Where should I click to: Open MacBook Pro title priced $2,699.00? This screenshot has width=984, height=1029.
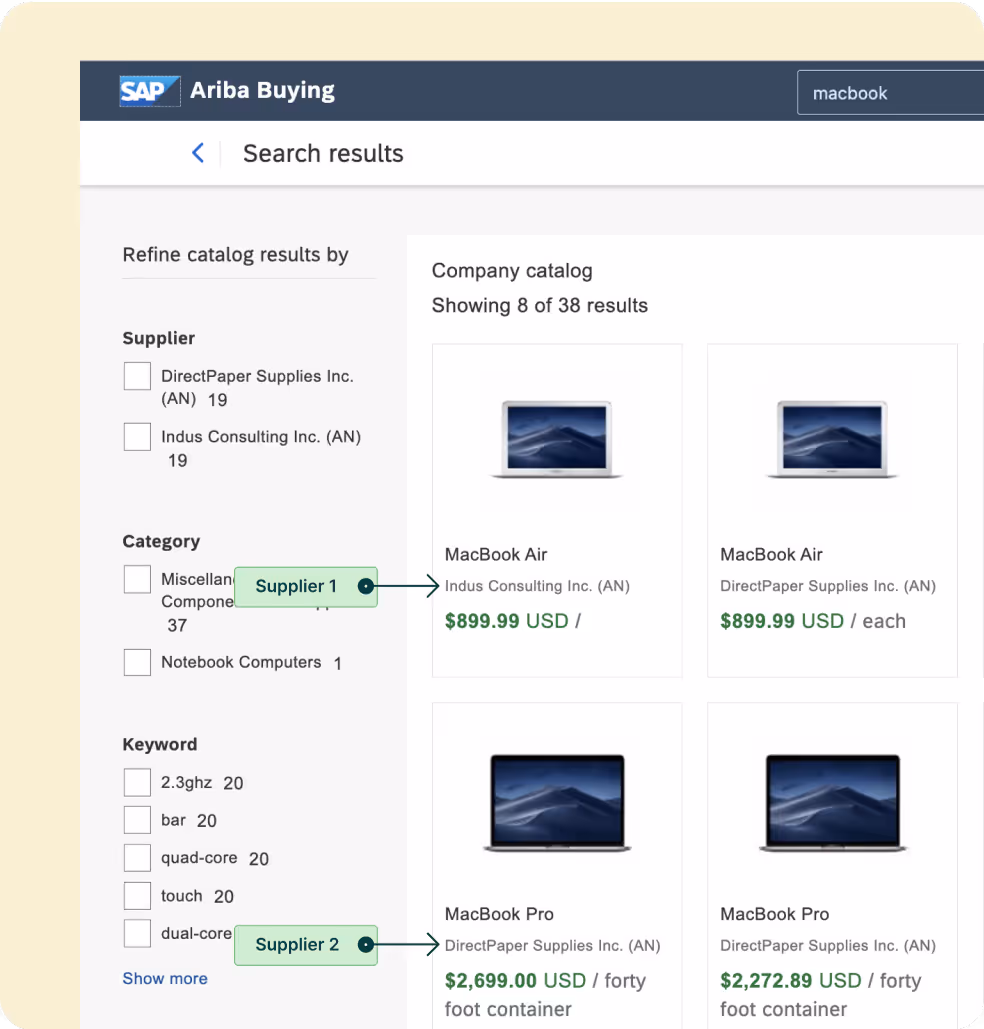(x=499, y=914)
